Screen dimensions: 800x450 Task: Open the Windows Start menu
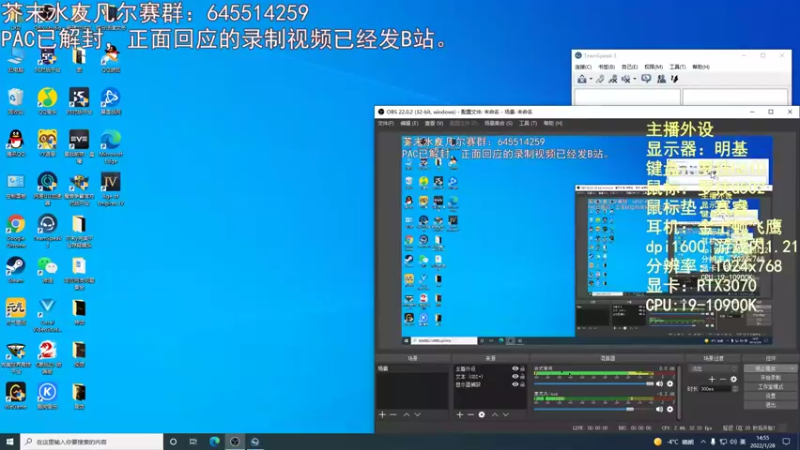[10, 442]
